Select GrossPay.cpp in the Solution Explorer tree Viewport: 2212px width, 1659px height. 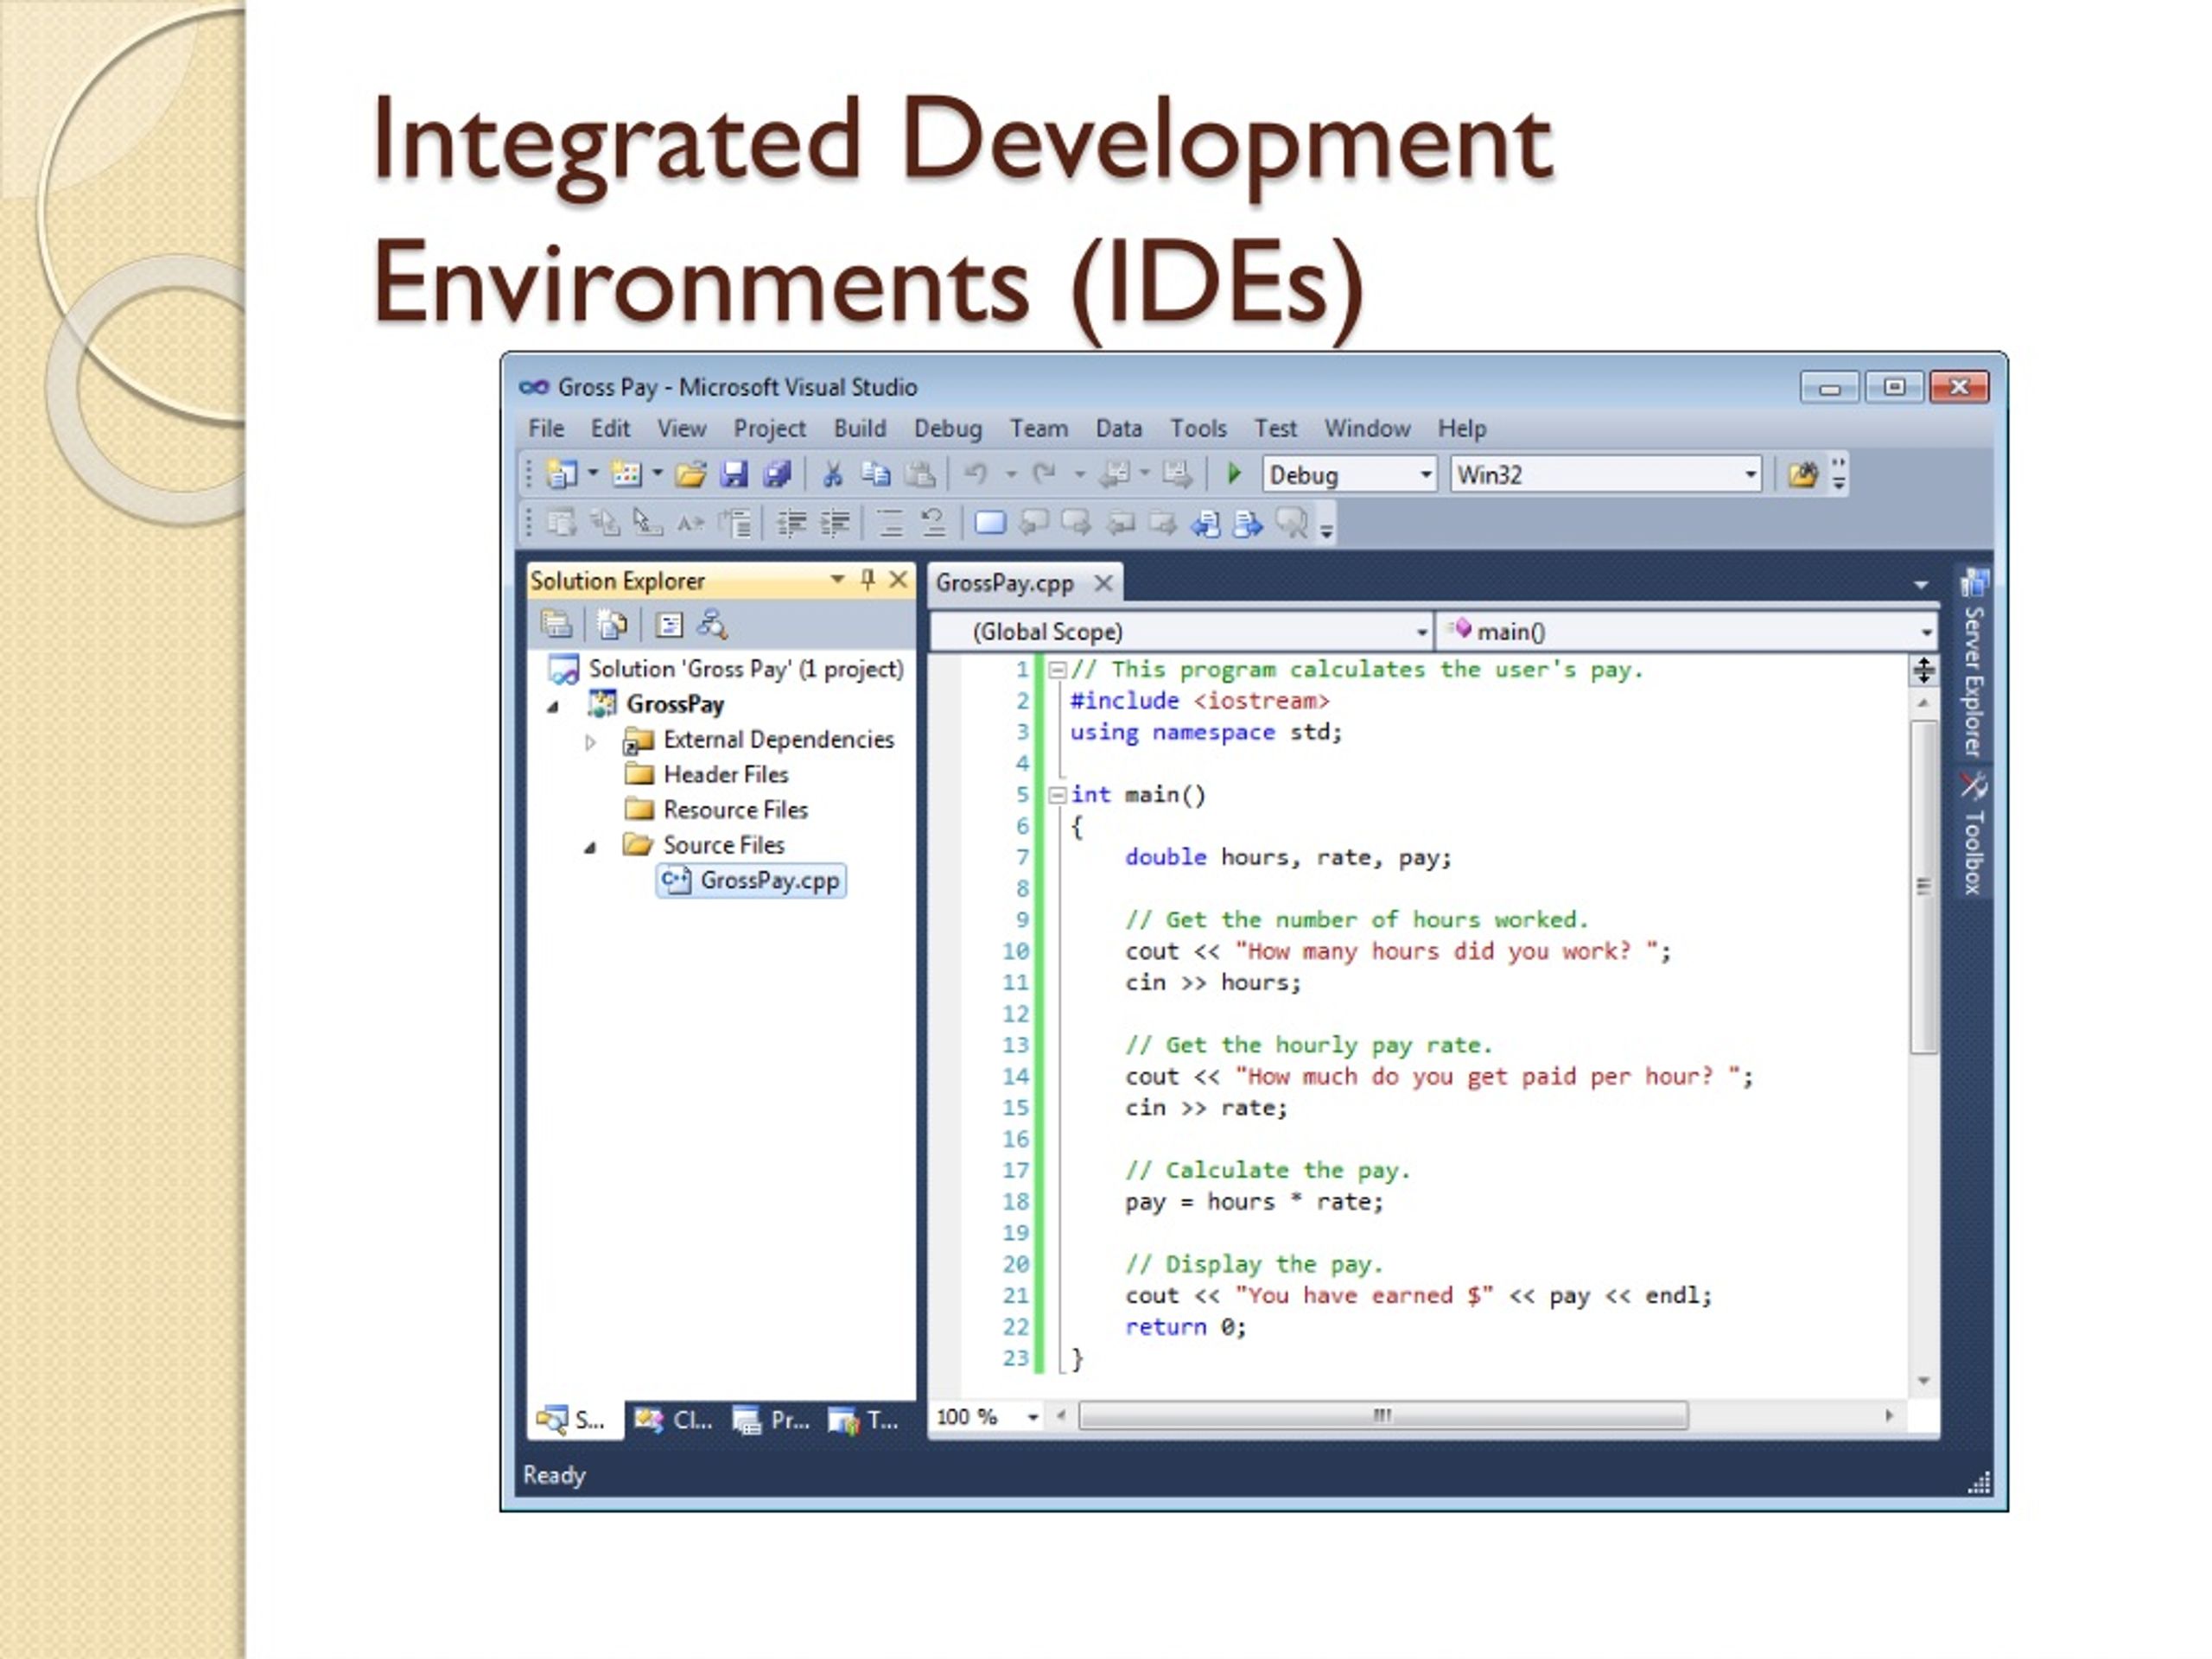tap(751, 881)
